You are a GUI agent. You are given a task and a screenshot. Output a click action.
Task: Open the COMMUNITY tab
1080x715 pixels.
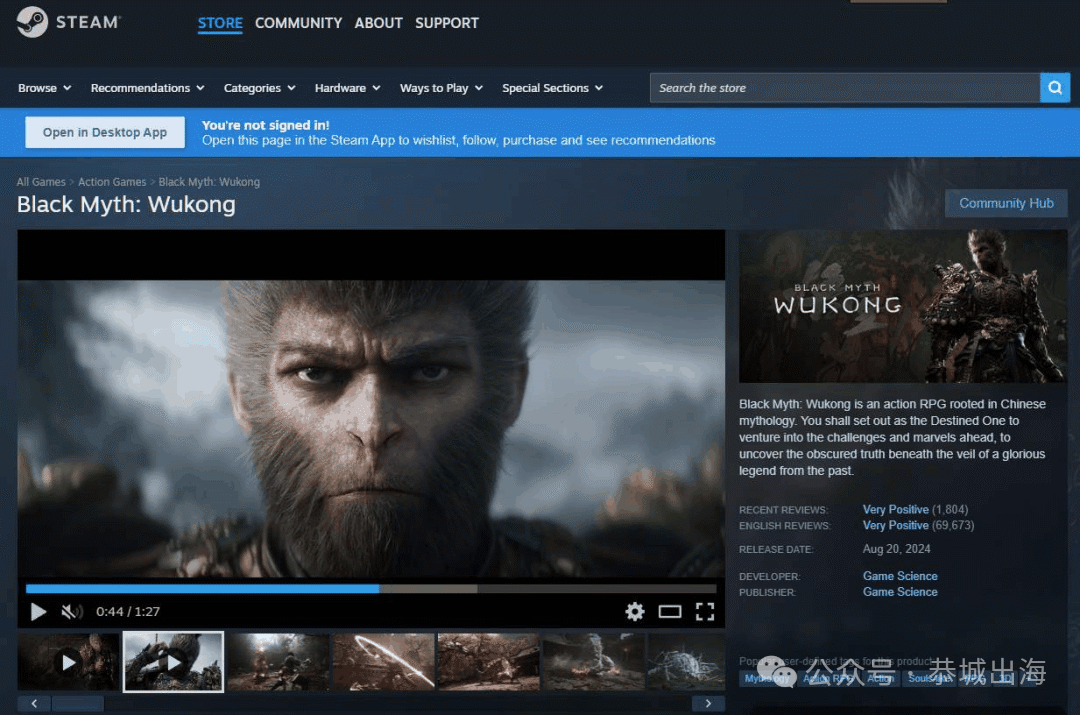298,23
